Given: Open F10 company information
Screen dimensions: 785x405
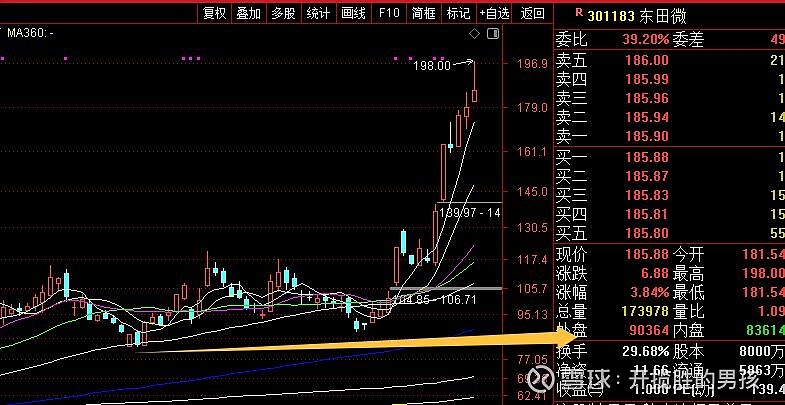Looking at the screenshot, I should (389, 14).
